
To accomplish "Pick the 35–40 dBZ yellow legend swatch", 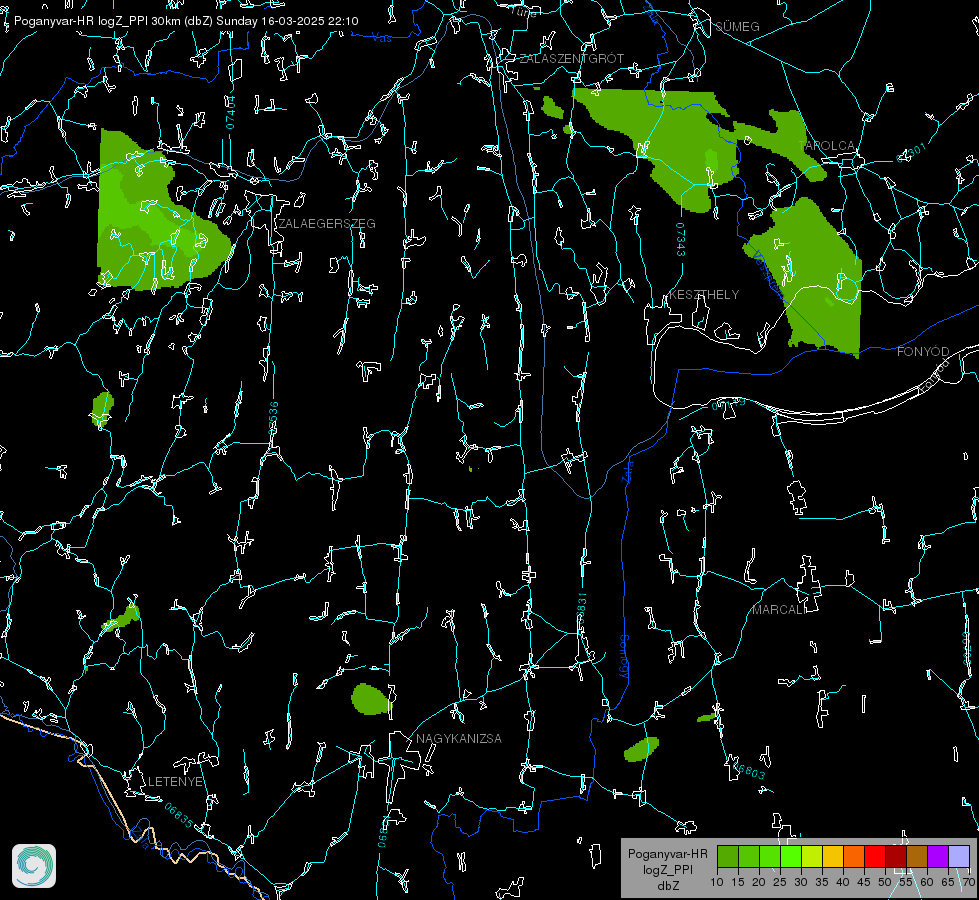I will [833, 856].
